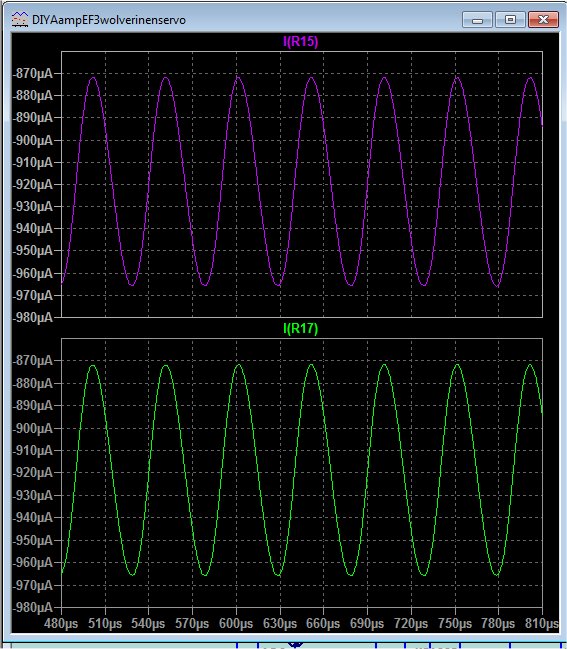
Task: Click -870µA on the I(R17) pane axis
Action: 33,361
